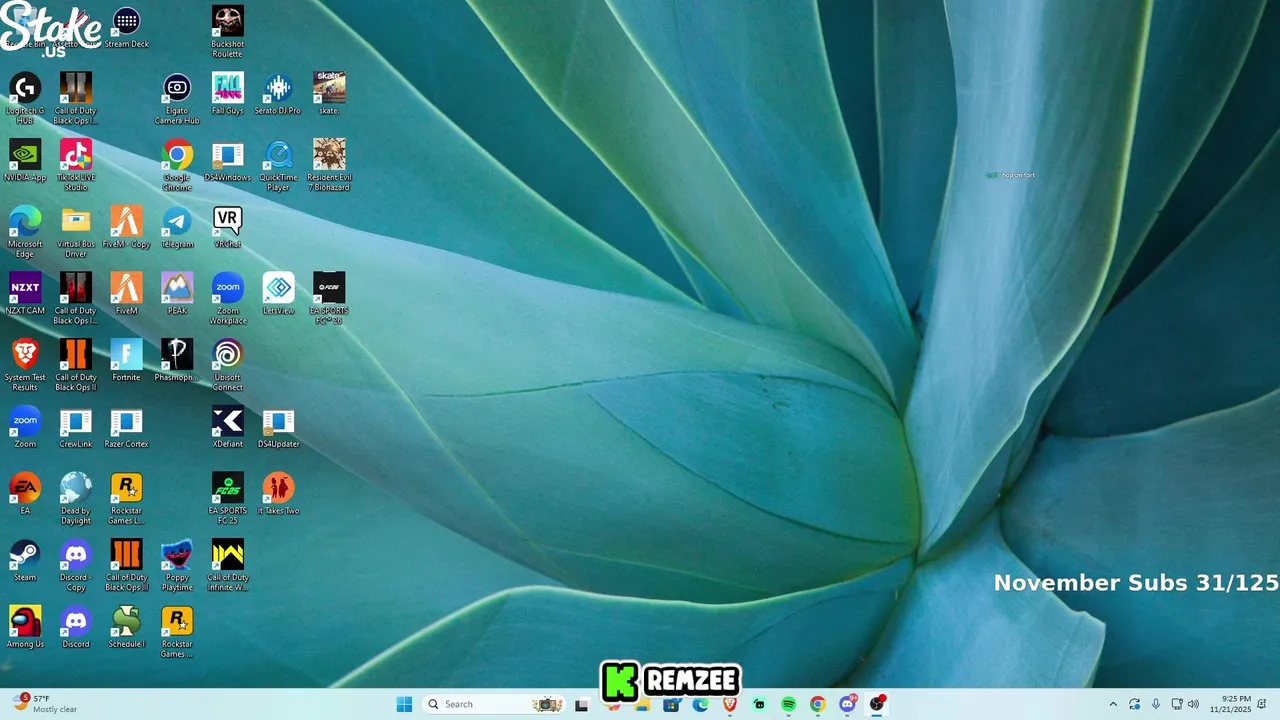The image size is (1280, 720).
Task: Open Serato DJ Pro shortcut
Action: click(x=278, y=94)
